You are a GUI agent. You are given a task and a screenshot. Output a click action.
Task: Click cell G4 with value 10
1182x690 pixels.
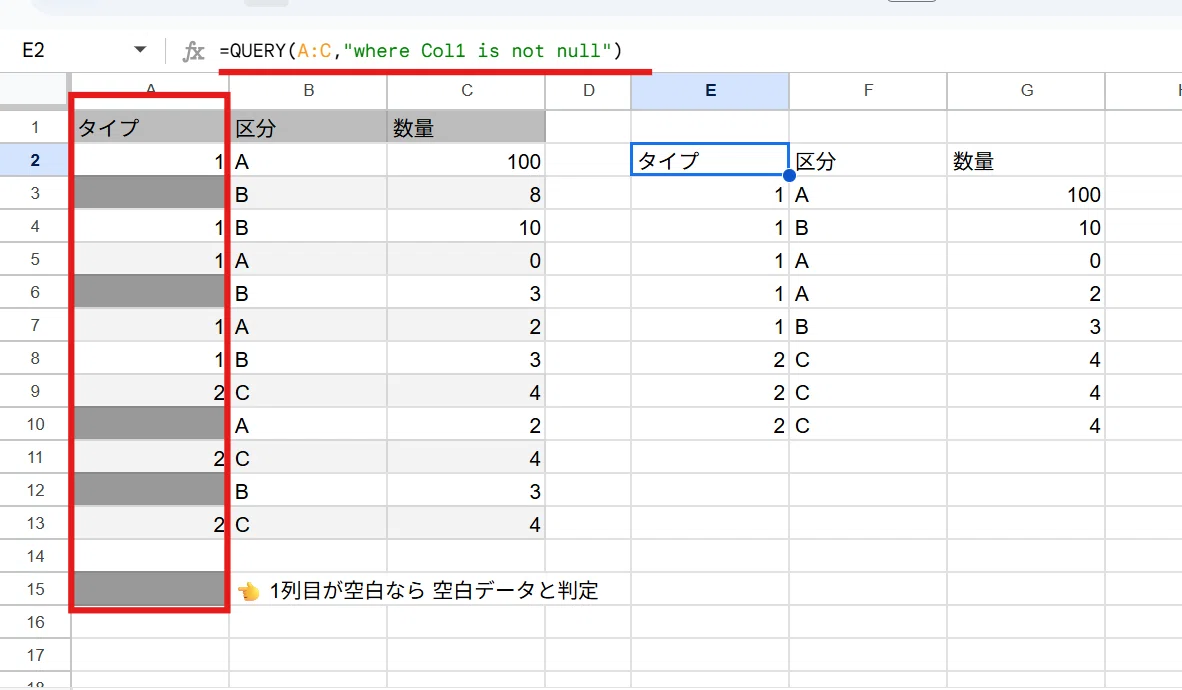click(1027, 227)
